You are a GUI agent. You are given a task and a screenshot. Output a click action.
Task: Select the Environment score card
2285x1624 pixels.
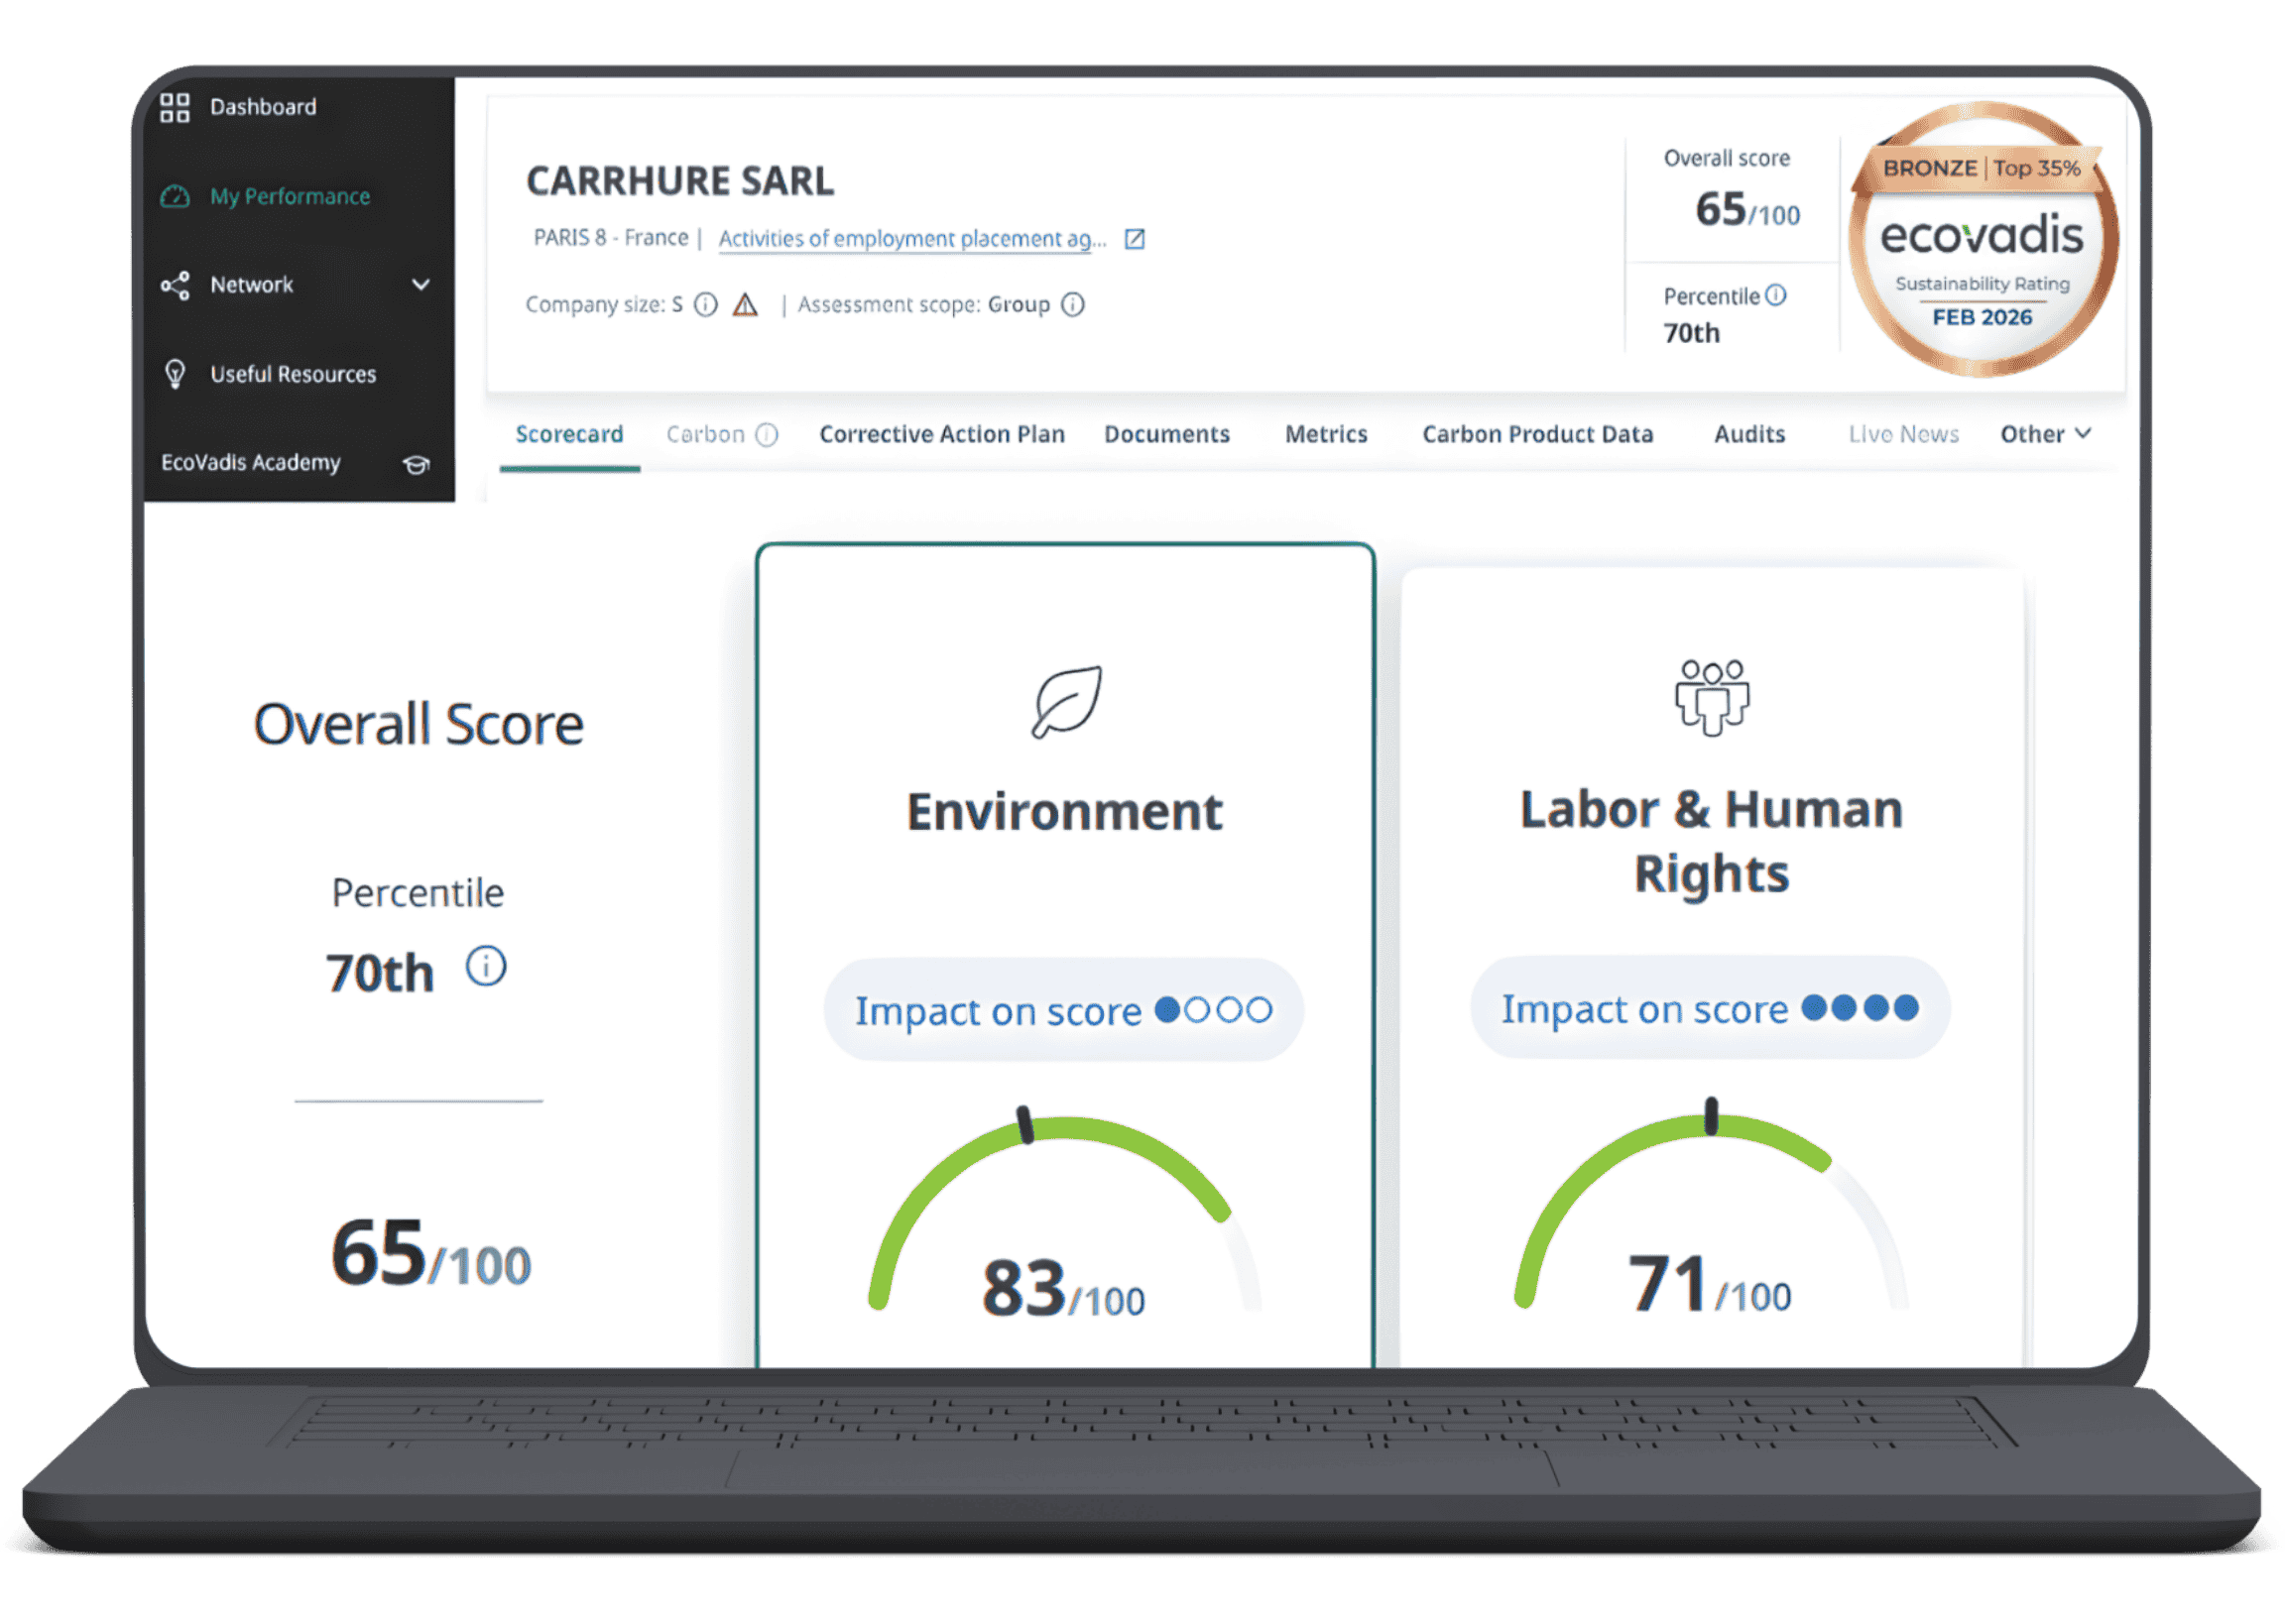point(1065,811)
